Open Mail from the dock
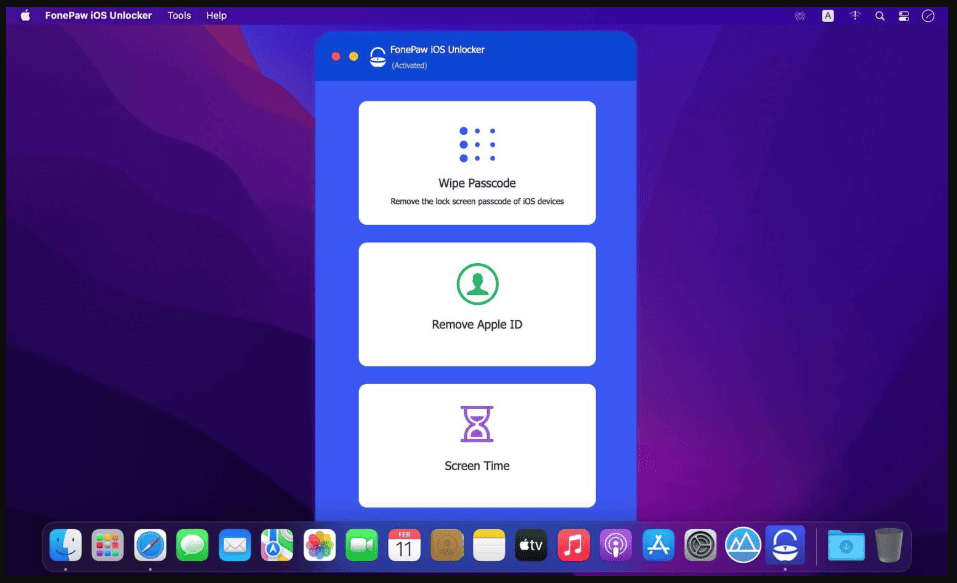Screen dimensions: 957x583 point(235,545)
